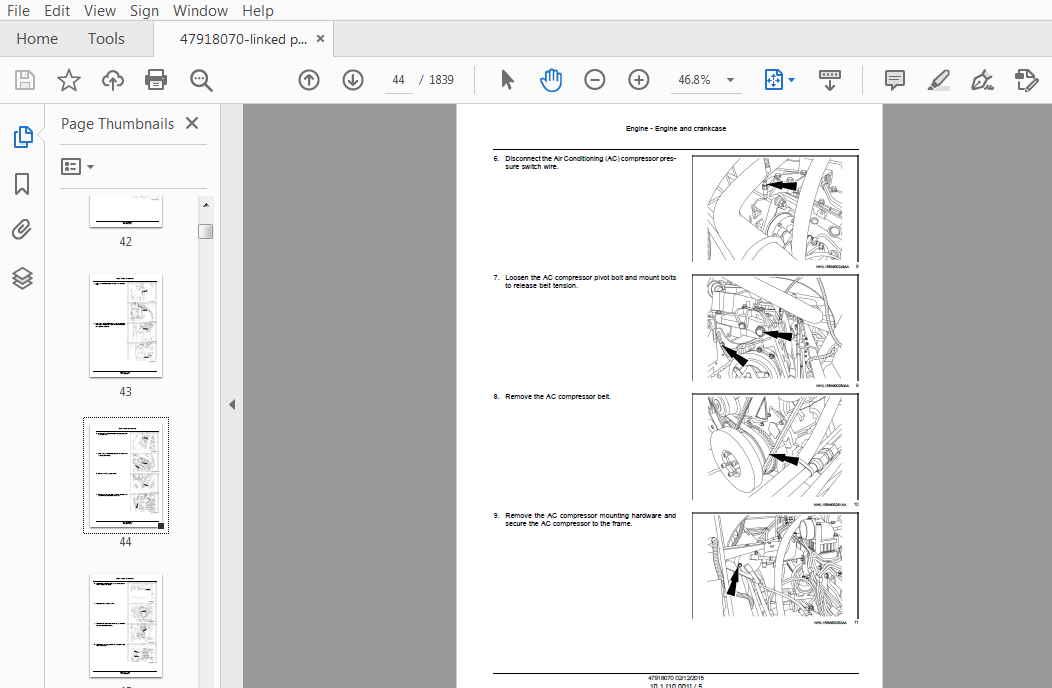Activate the arrow Selection tool
Screen dimensions: 1052x688
point(507,80)
